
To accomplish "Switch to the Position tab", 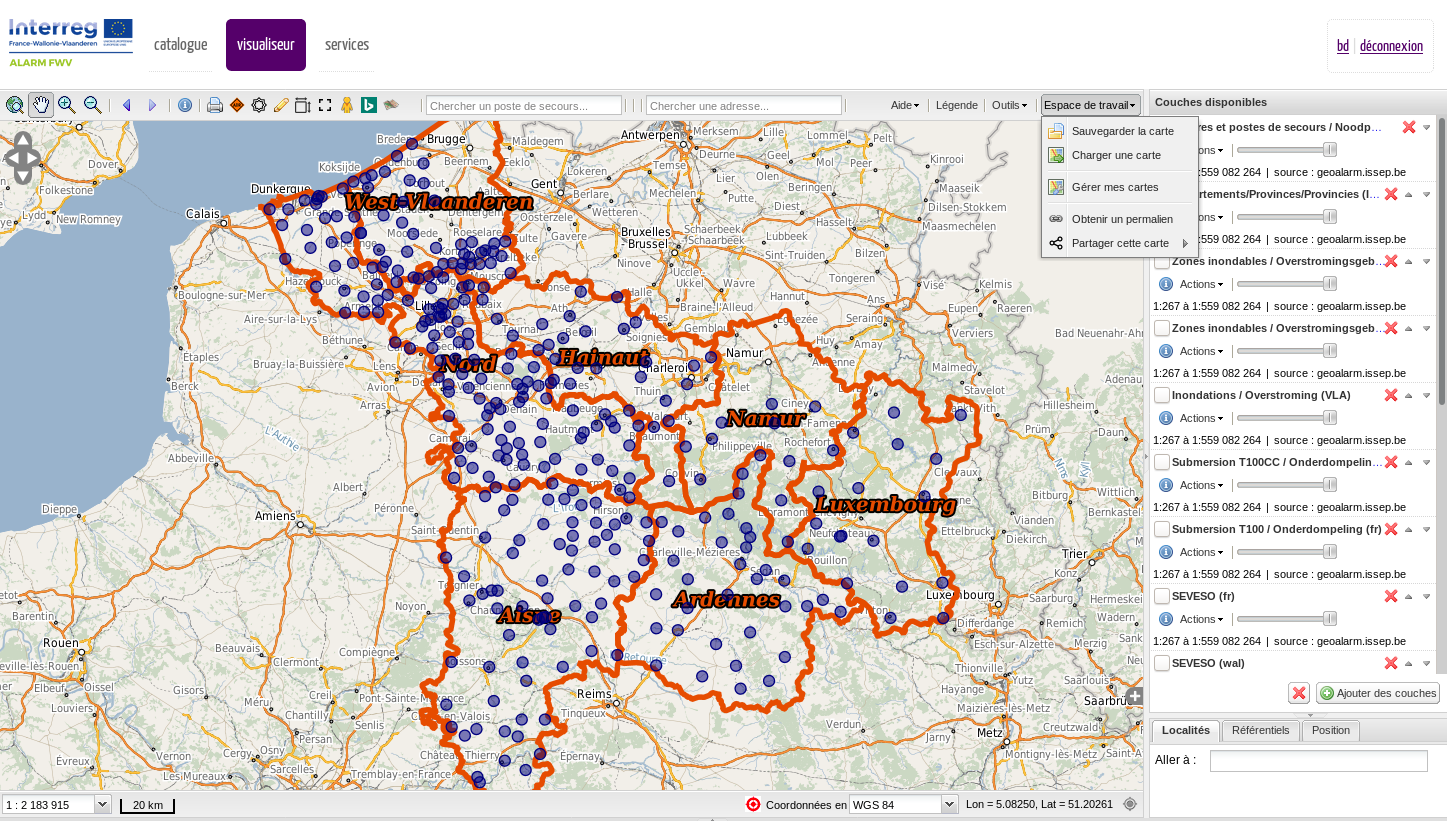I will click(x=1331, y=731).
